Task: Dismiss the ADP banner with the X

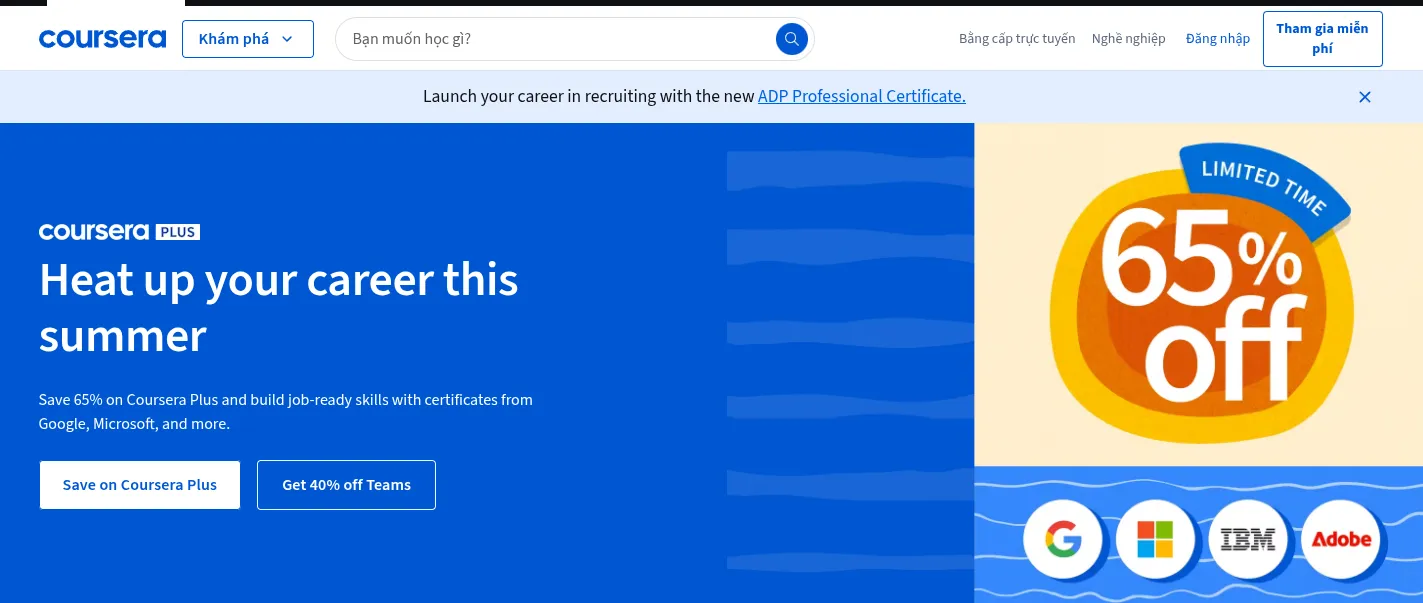Action: click(x=1365, y=97)
